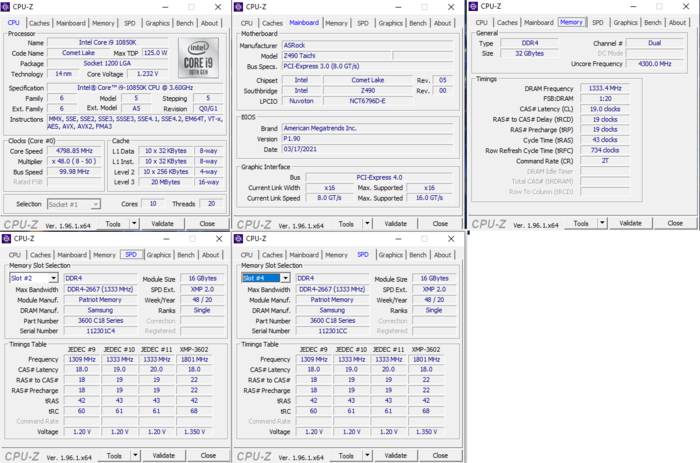Open the Tools dropdown arrow in the Memory window
The height and width of the screenshot is (463, 700).
pos(602,223)
